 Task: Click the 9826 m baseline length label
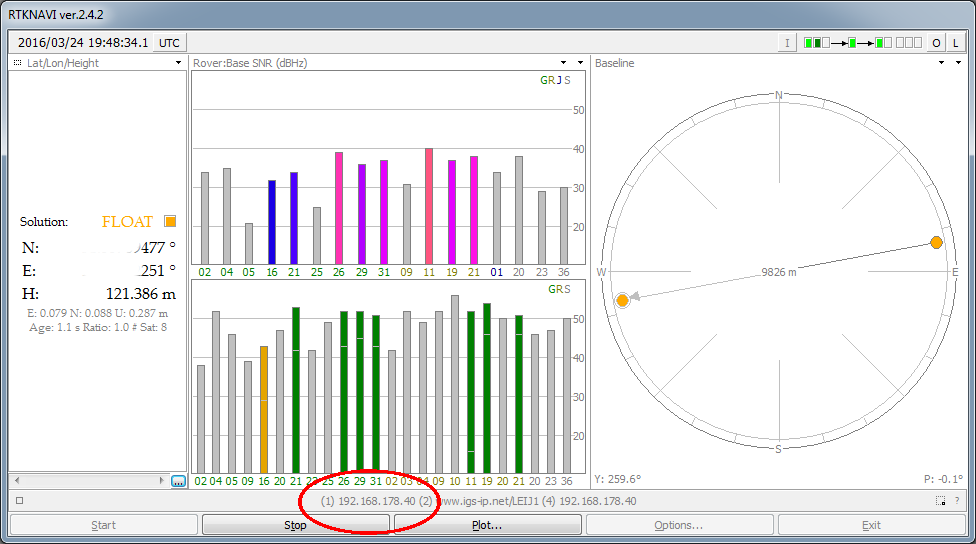778,271
